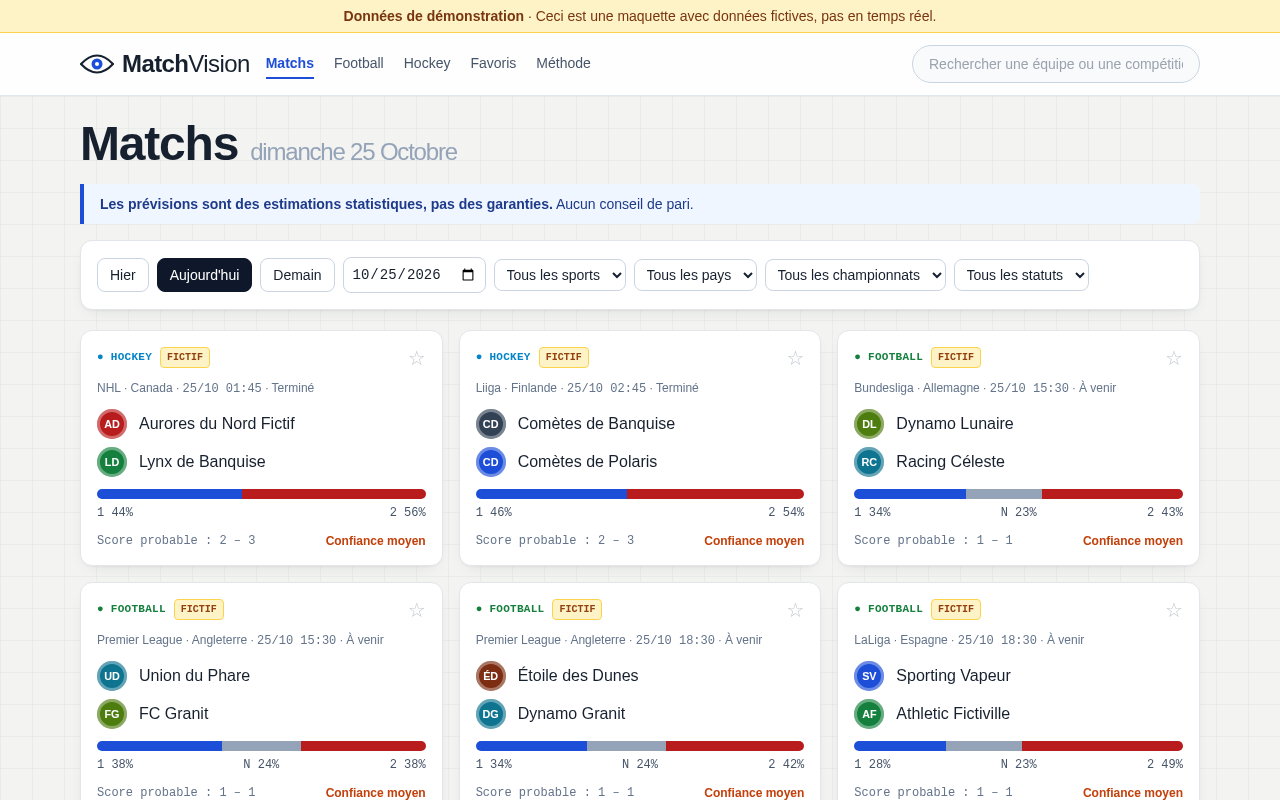Select the Comètes de Polaris CD badge
The image size is (1280, 800).
(x=491, y=462)
